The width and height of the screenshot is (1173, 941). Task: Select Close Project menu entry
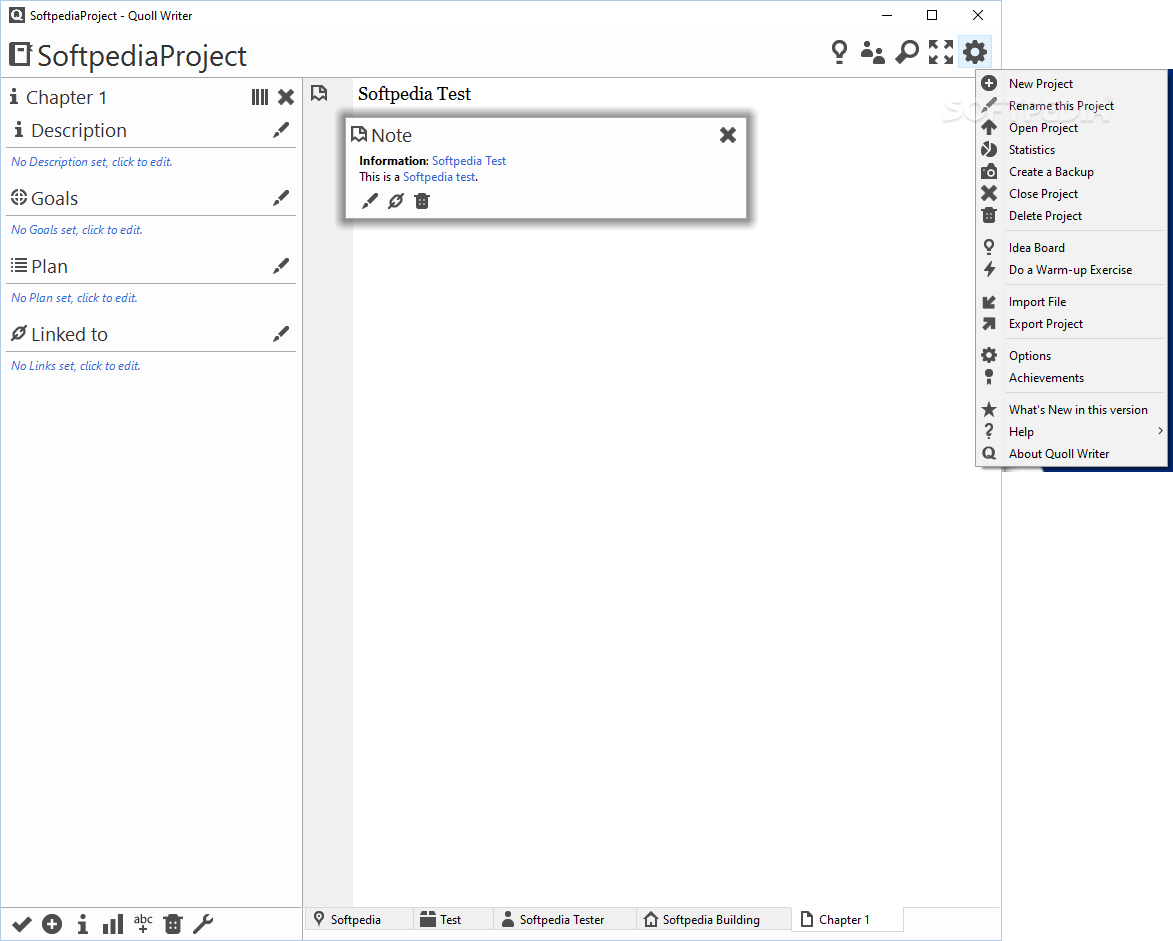click(x=1071, y=194)
